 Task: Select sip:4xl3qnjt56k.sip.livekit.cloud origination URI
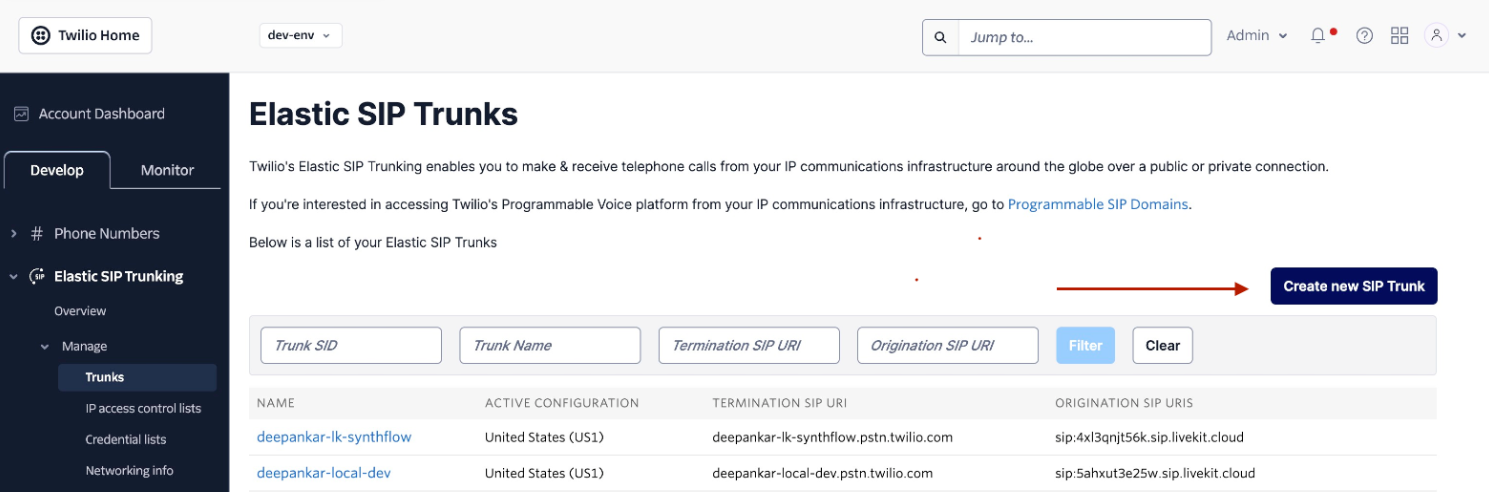pos(1149,437)
